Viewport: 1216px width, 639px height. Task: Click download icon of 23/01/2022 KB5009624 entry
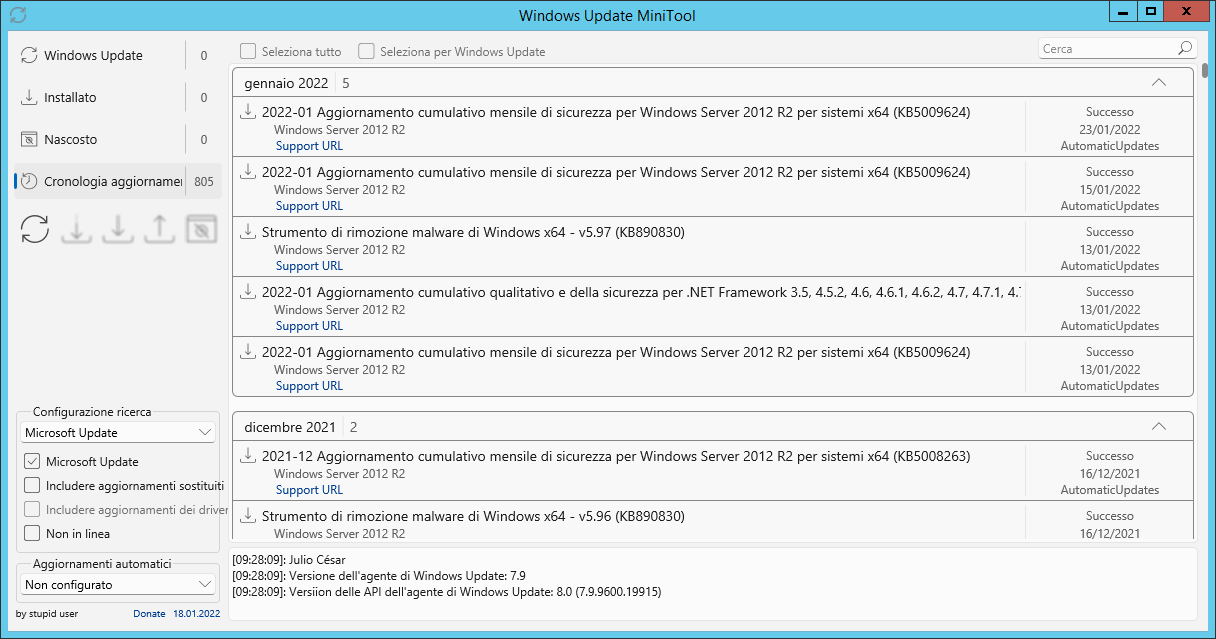248,112
